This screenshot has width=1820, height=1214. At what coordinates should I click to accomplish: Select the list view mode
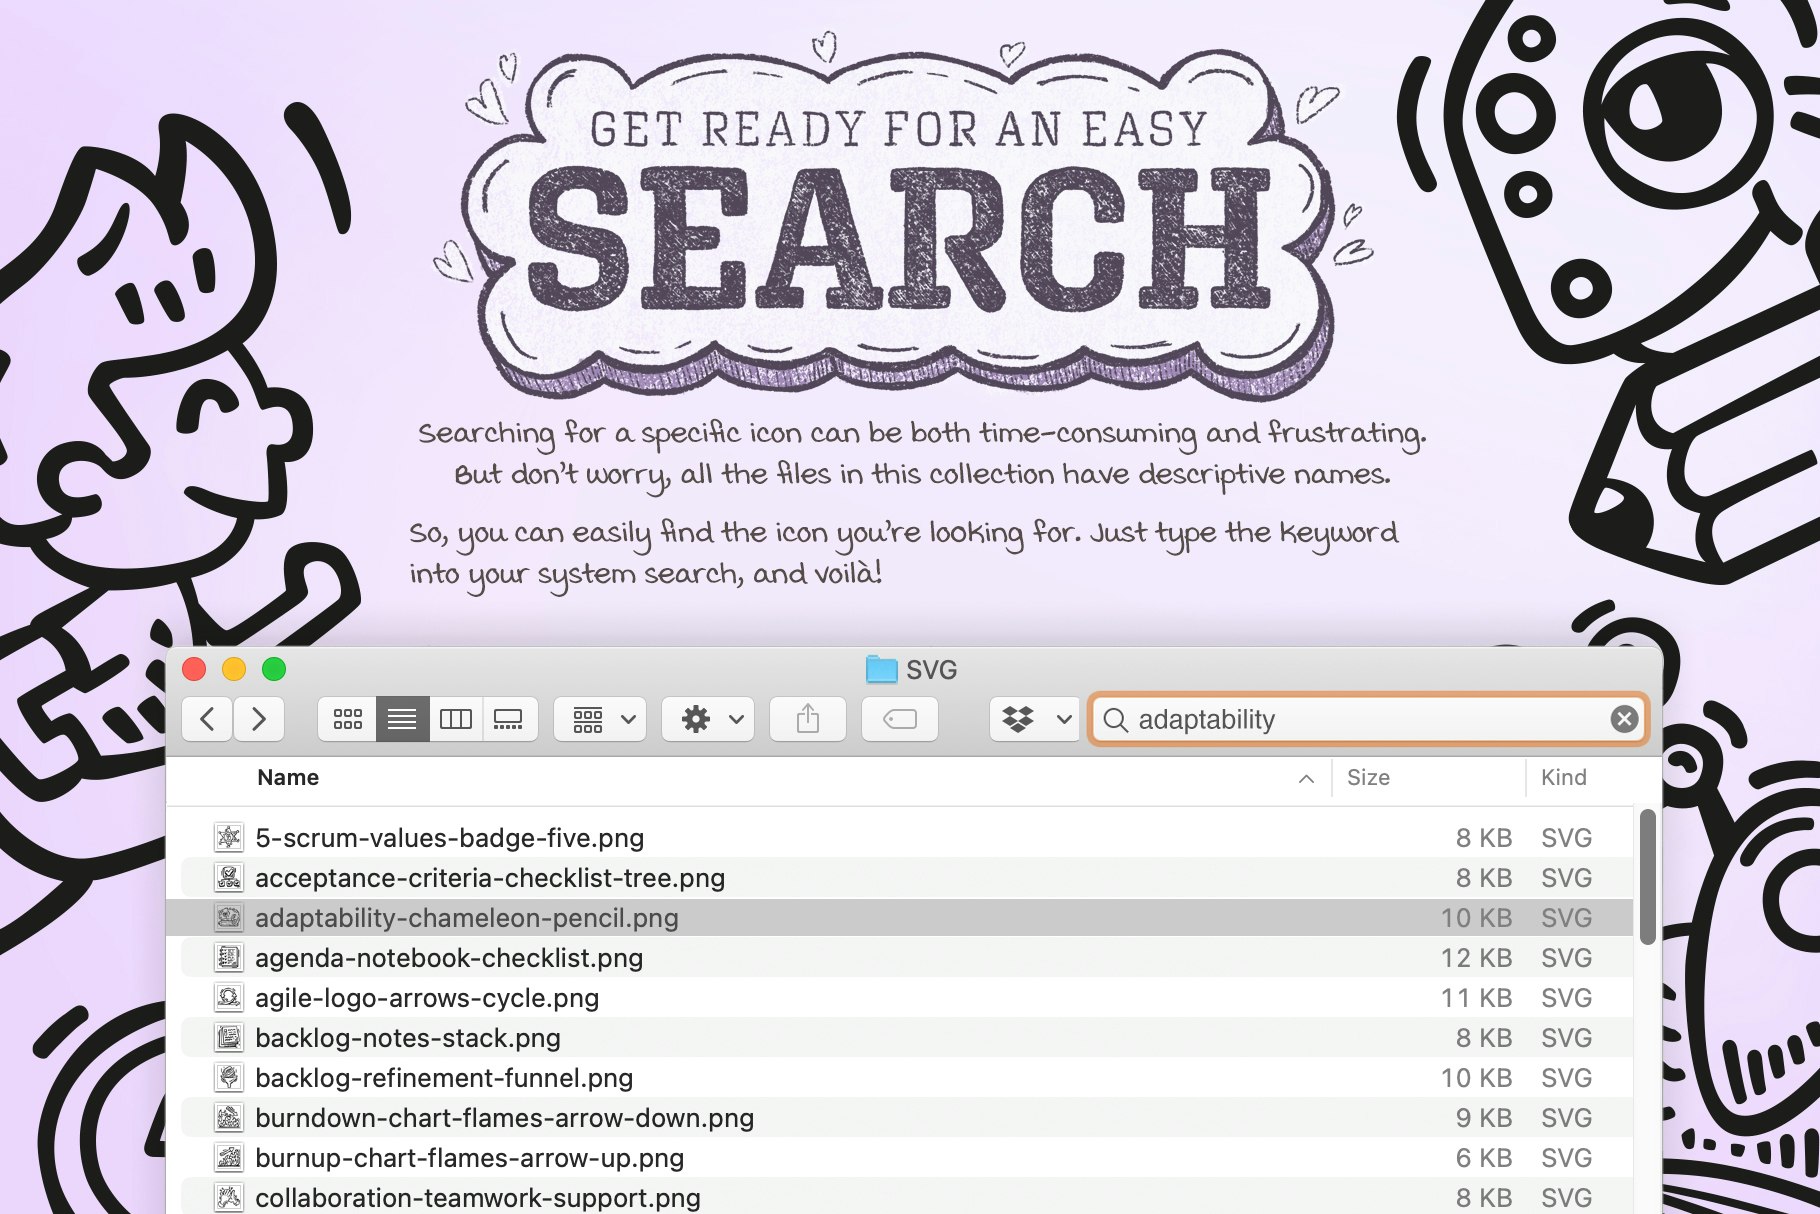pos(402,719)
